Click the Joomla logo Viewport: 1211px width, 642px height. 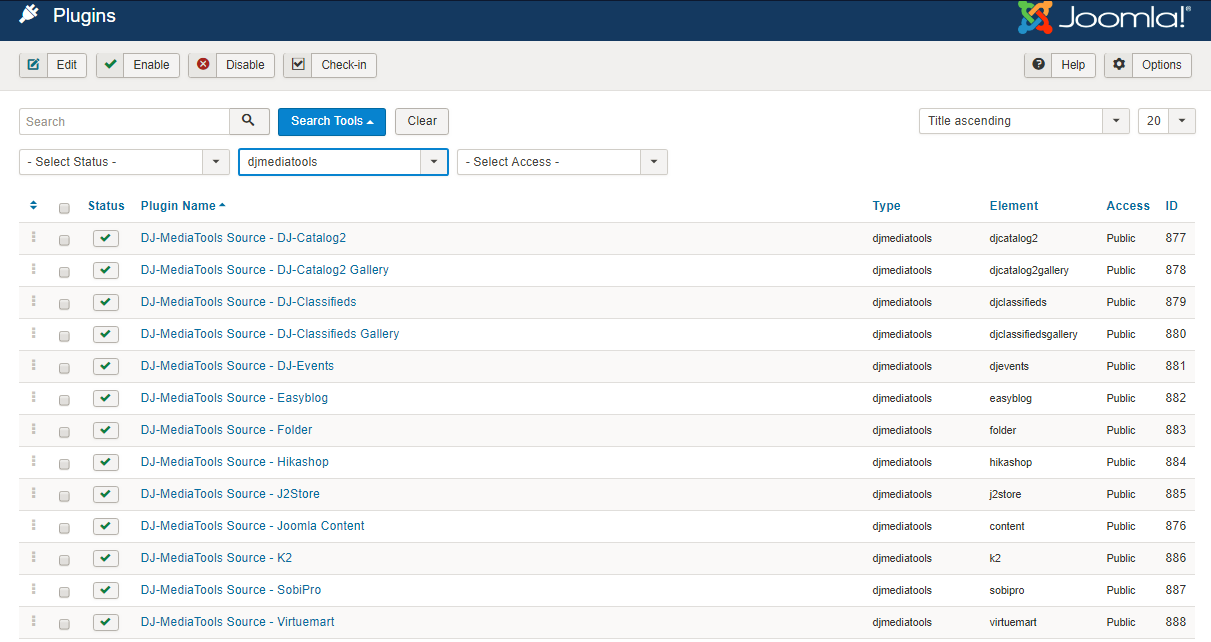[1104, 18]
